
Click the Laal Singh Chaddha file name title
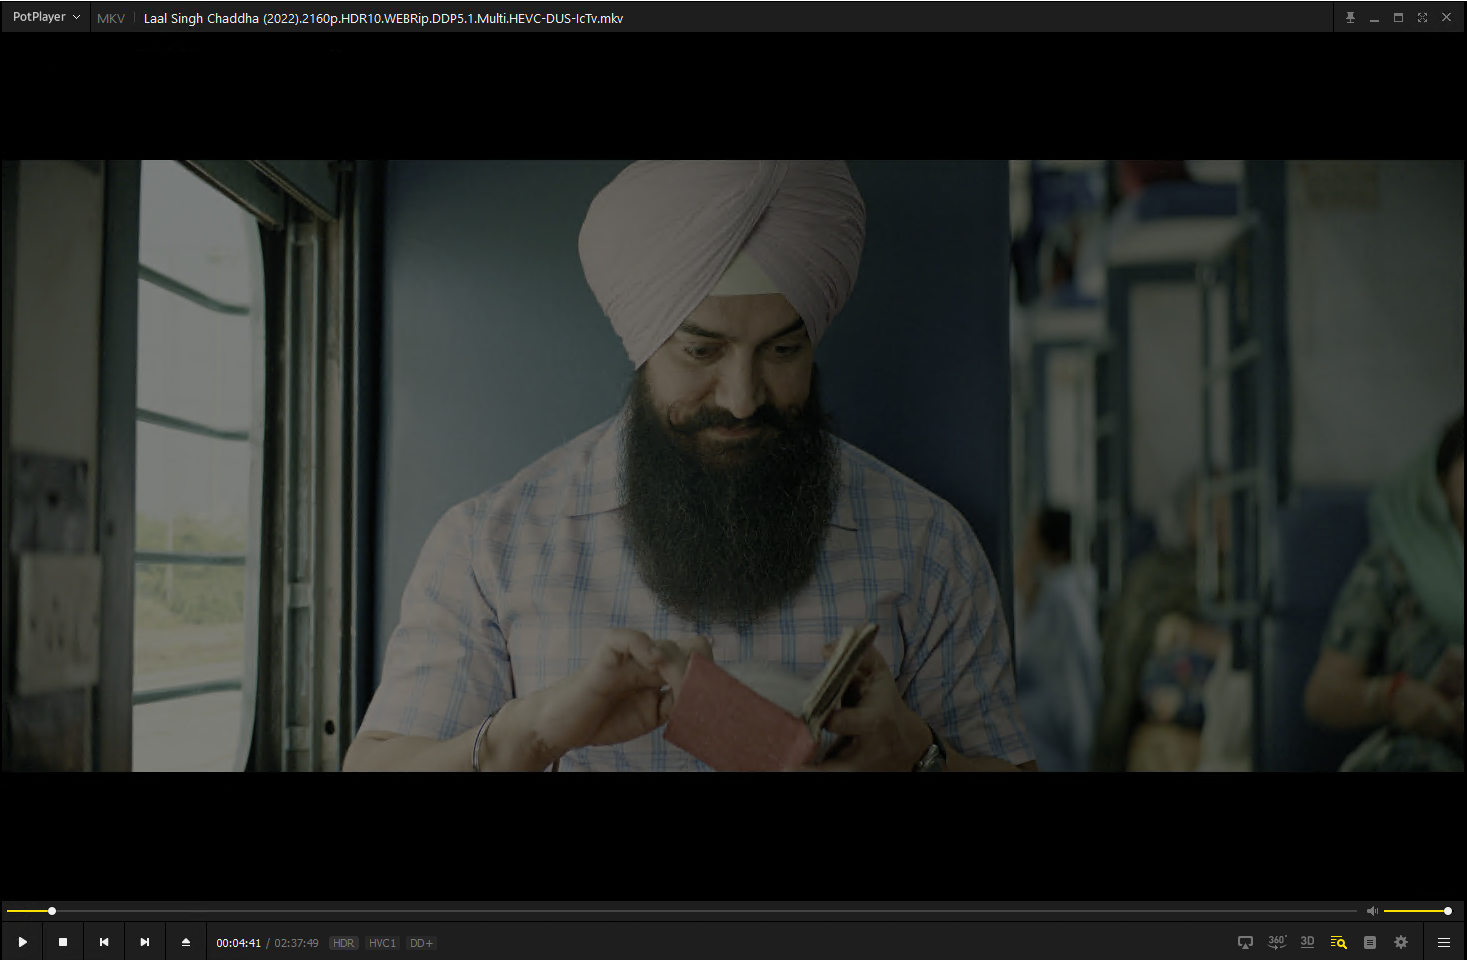click(383, 18)
